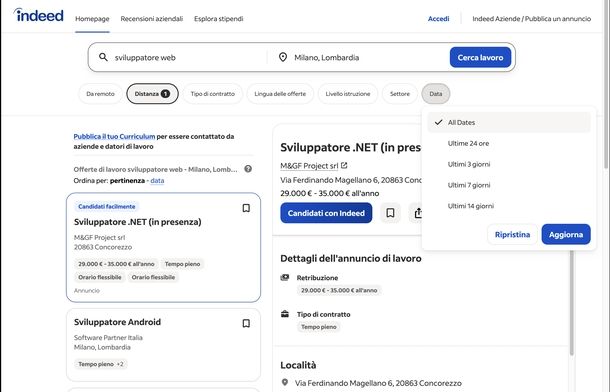Image resolution: width=610 pixels, height=392 pixels.
Task: Select the All Dates option
Action: pos(509,122)
